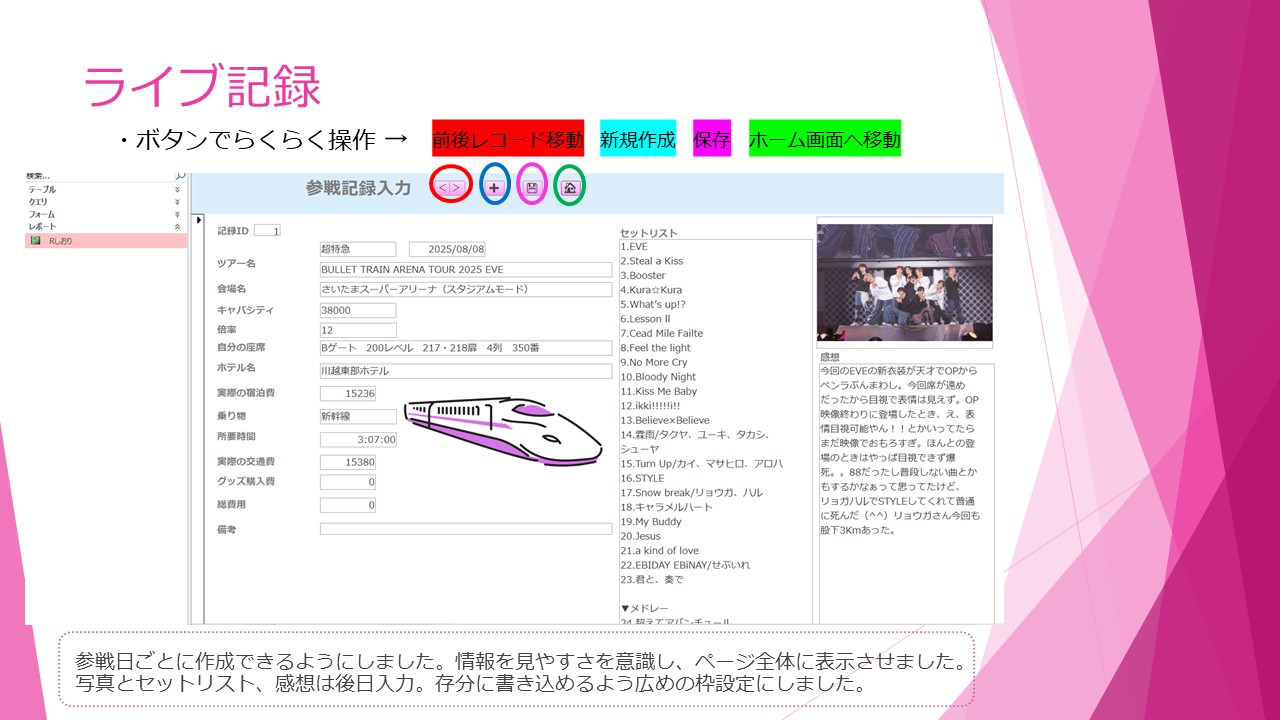Select the 2025/08/08 date field
The height and width of the screenshot is (720, 1280).
point(448,249)
